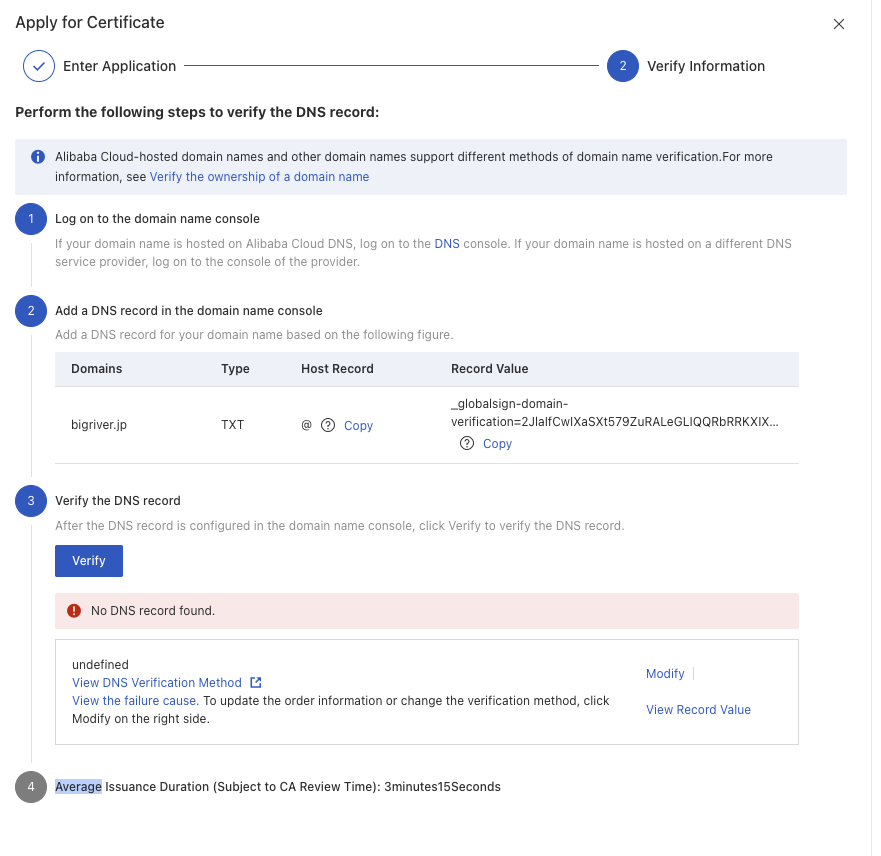Viewport: 881px width, 856px height.
Task: Click the help icon beside the @ host record
Action: point(328,426)
